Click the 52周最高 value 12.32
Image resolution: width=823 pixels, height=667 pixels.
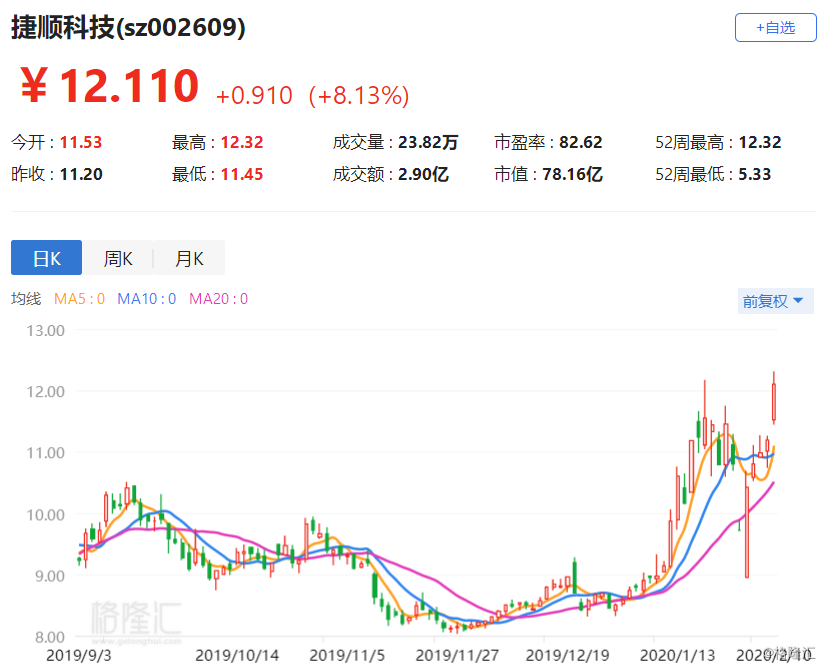tap(759, 142)
